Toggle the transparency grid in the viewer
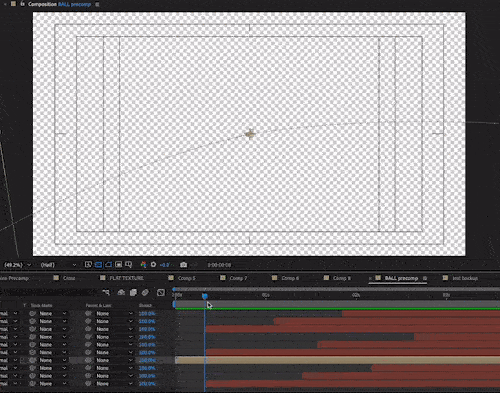The image size is (500, 393). tap(98, 265)
